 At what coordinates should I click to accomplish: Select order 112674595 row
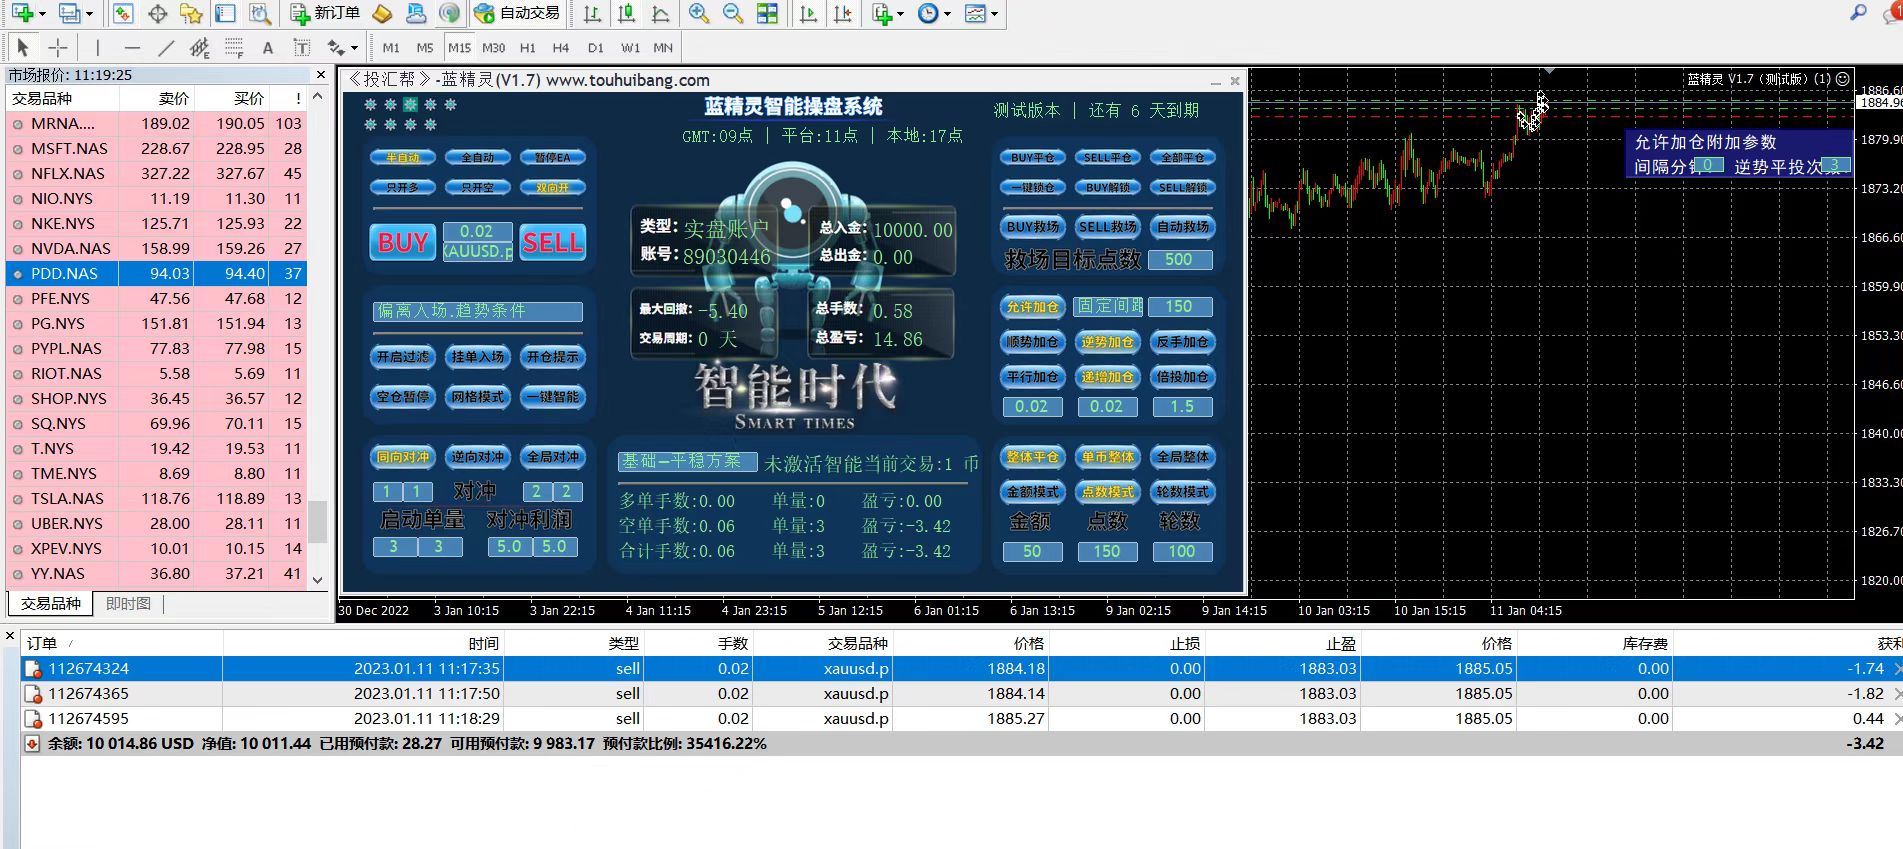960,718
